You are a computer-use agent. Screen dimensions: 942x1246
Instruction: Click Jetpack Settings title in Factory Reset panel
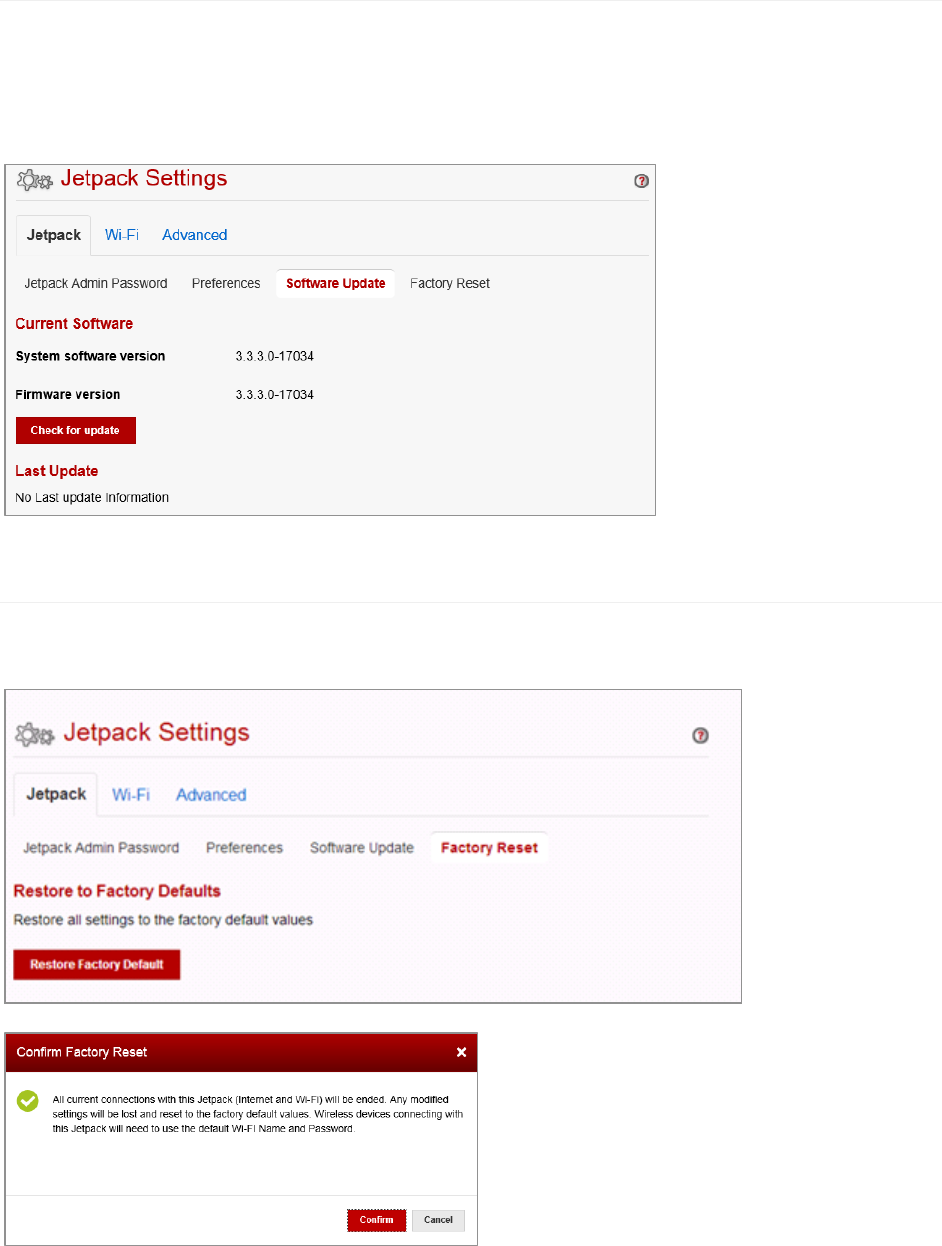156,732
